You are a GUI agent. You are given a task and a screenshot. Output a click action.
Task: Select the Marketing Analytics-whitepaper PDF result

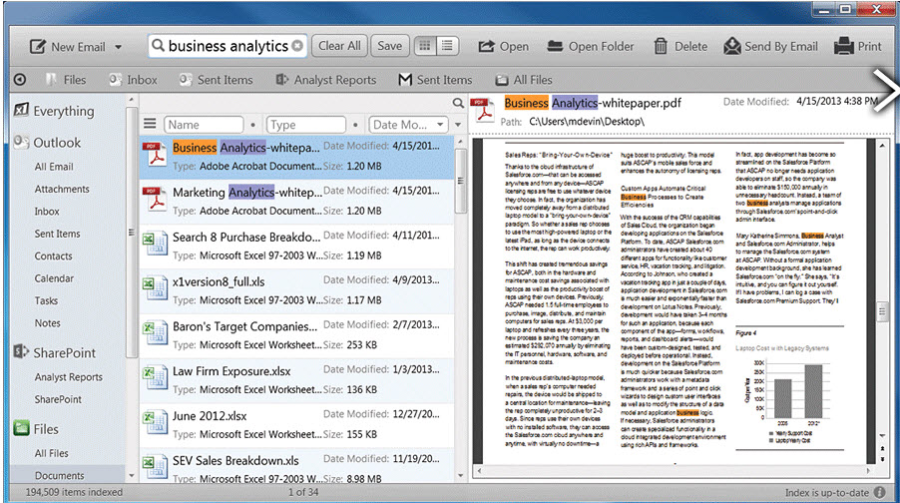click(x=297, y=202)
